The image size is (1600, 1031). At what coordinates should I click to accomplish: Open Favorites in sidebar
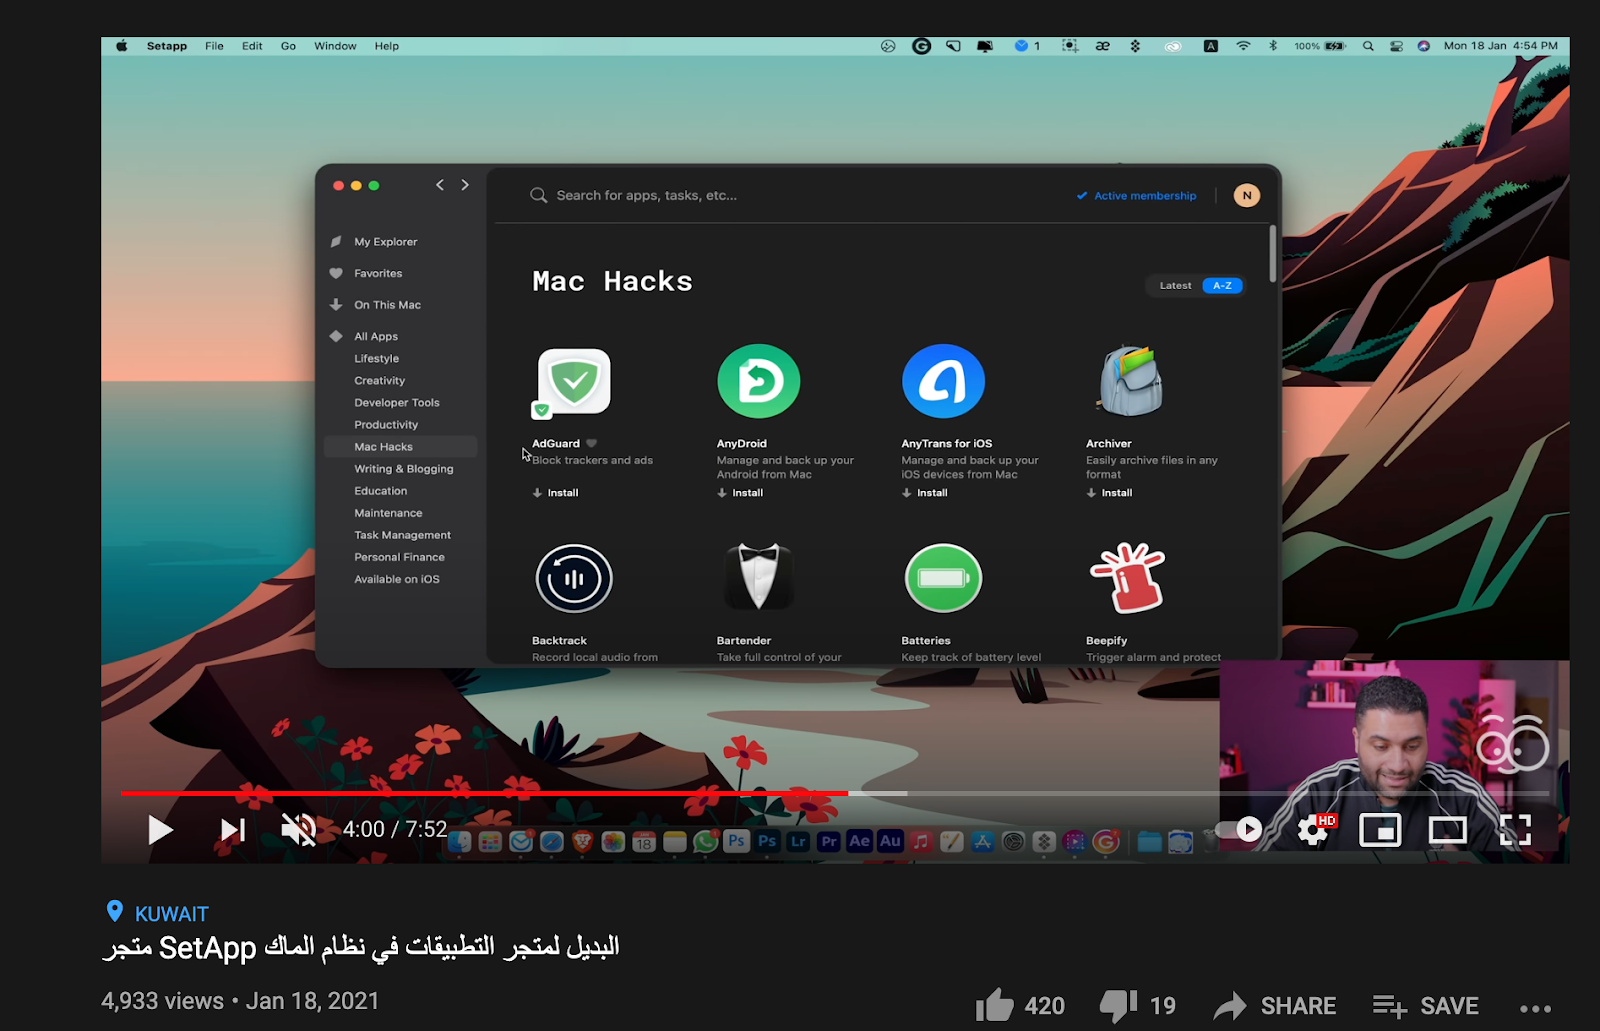point(378,273)
